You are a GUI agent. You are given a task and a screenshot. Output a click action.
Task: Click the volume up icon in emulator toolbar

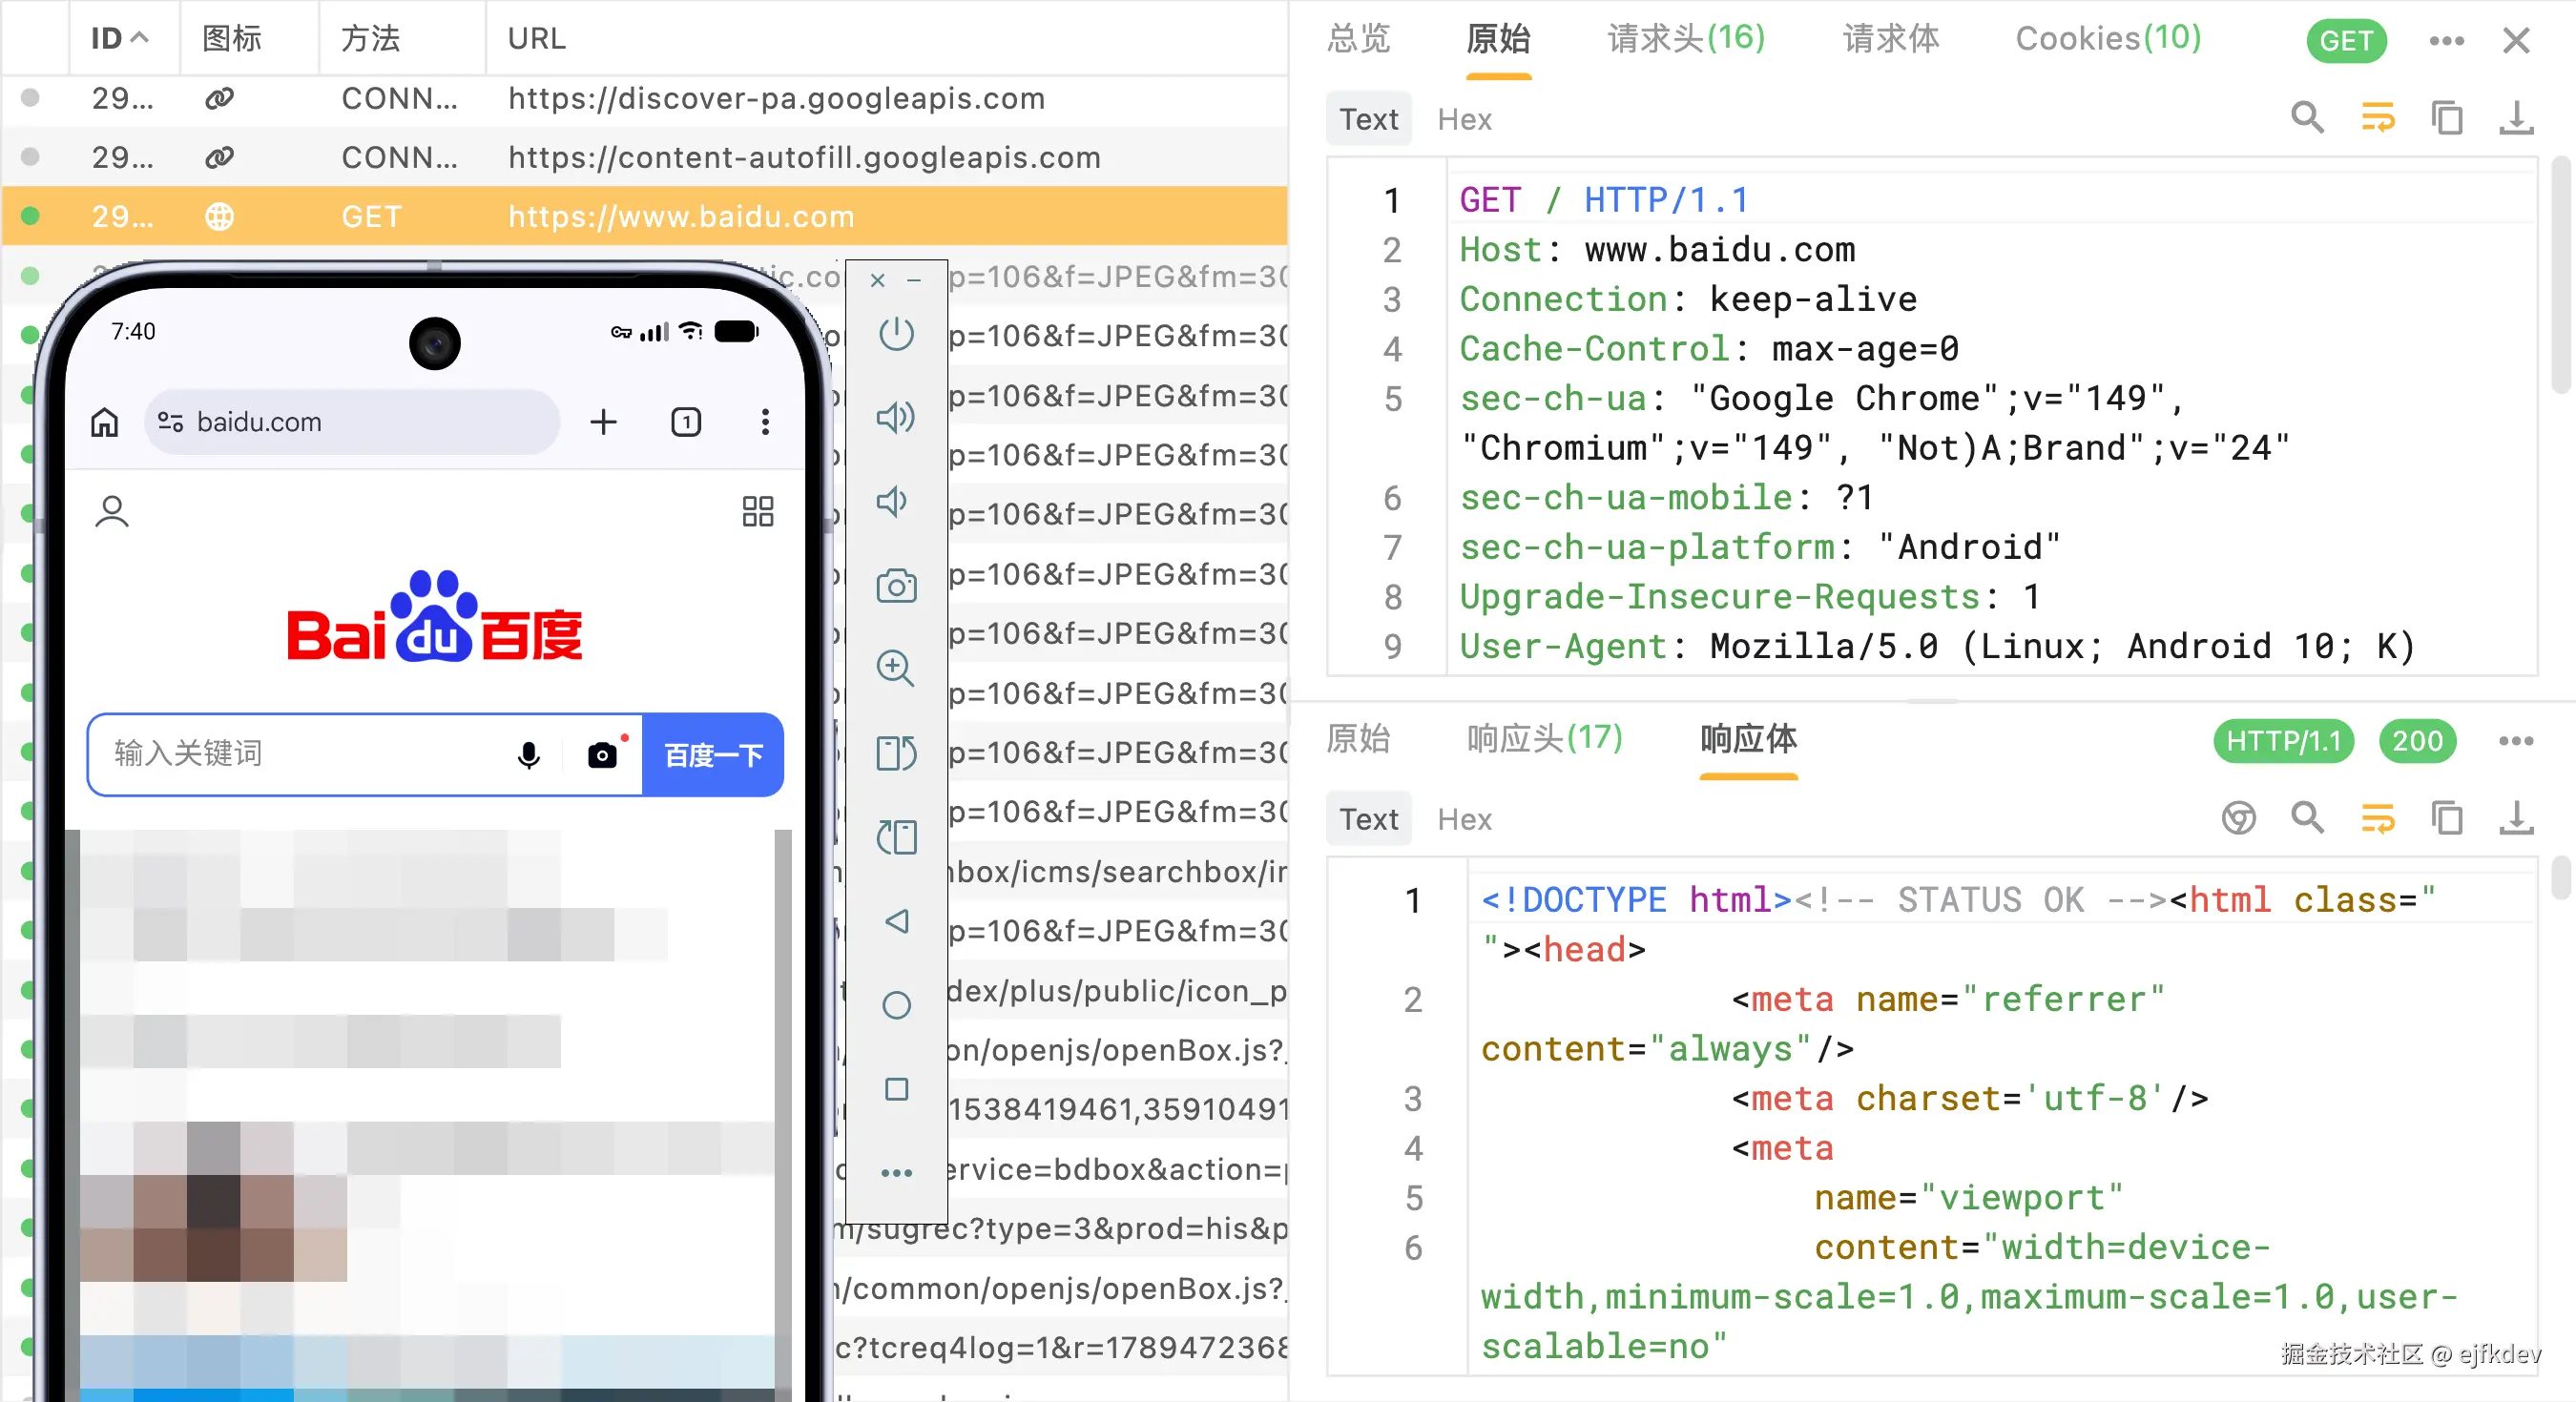click(x=896, y=417)
